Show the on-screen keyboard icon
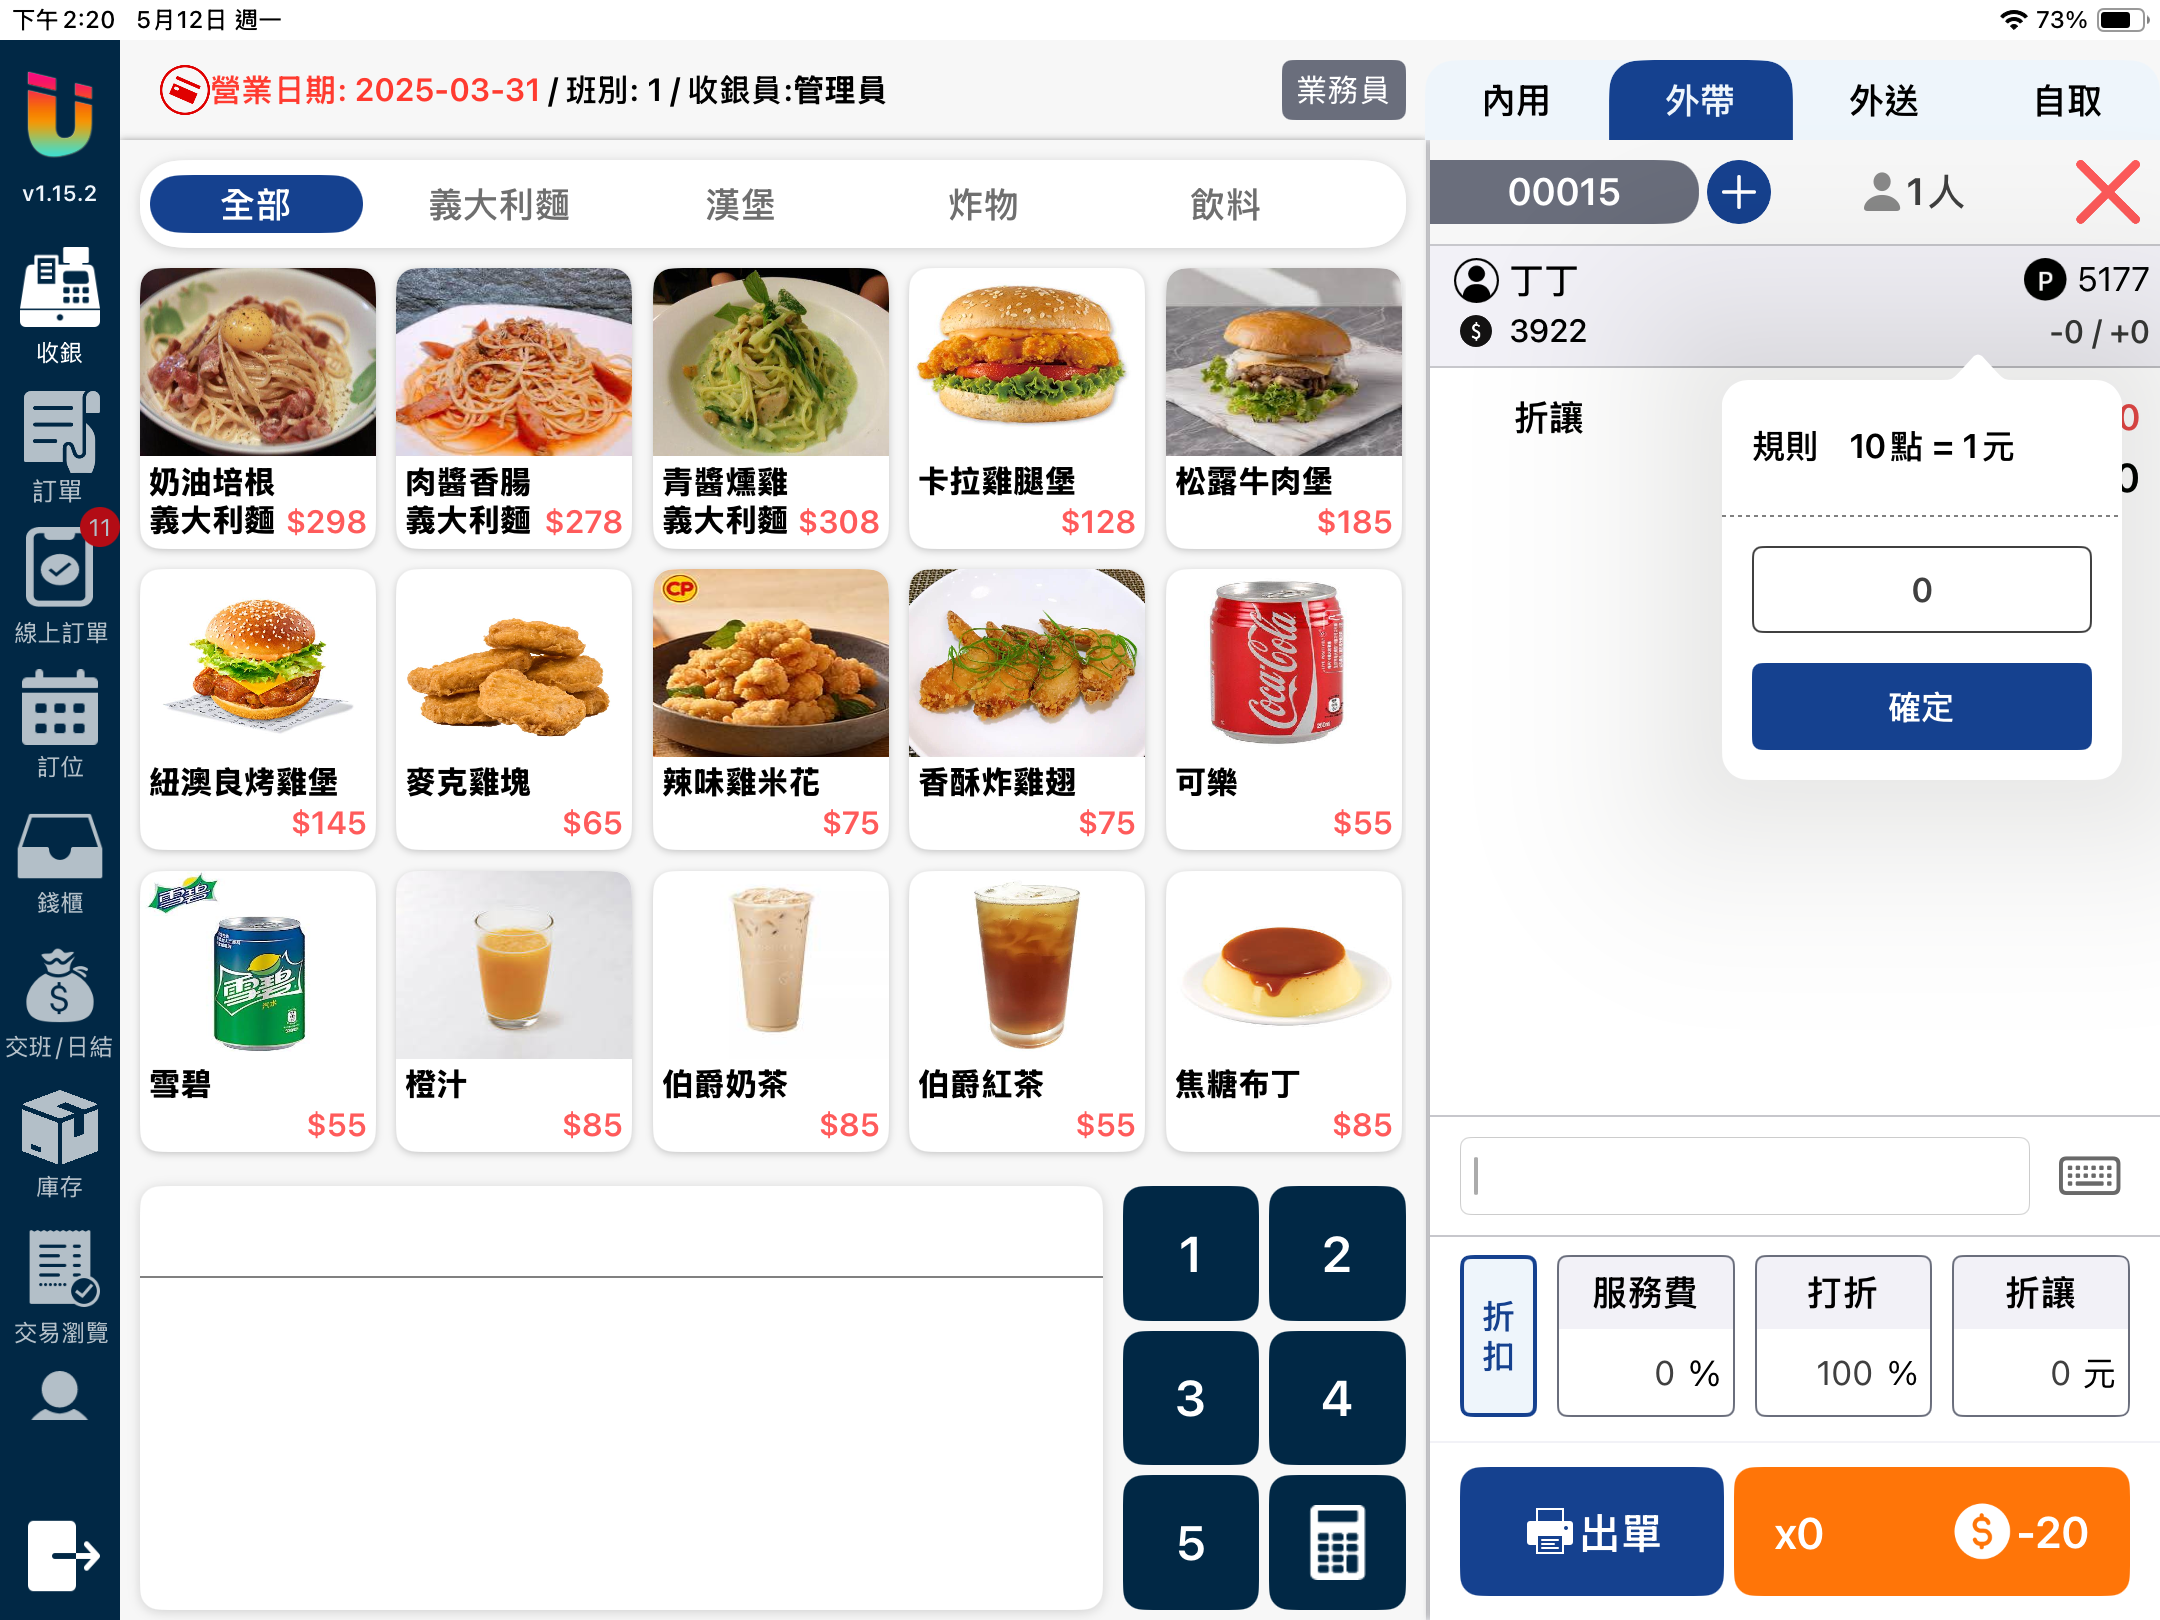The height and width of the screenshot is (1620, 2160). tap(2089, 1175)
